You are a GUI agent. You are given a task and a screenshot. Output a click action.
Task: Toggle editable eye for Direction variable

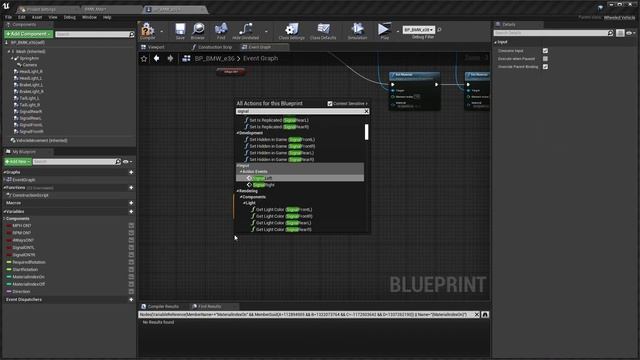tap(131, 291)
